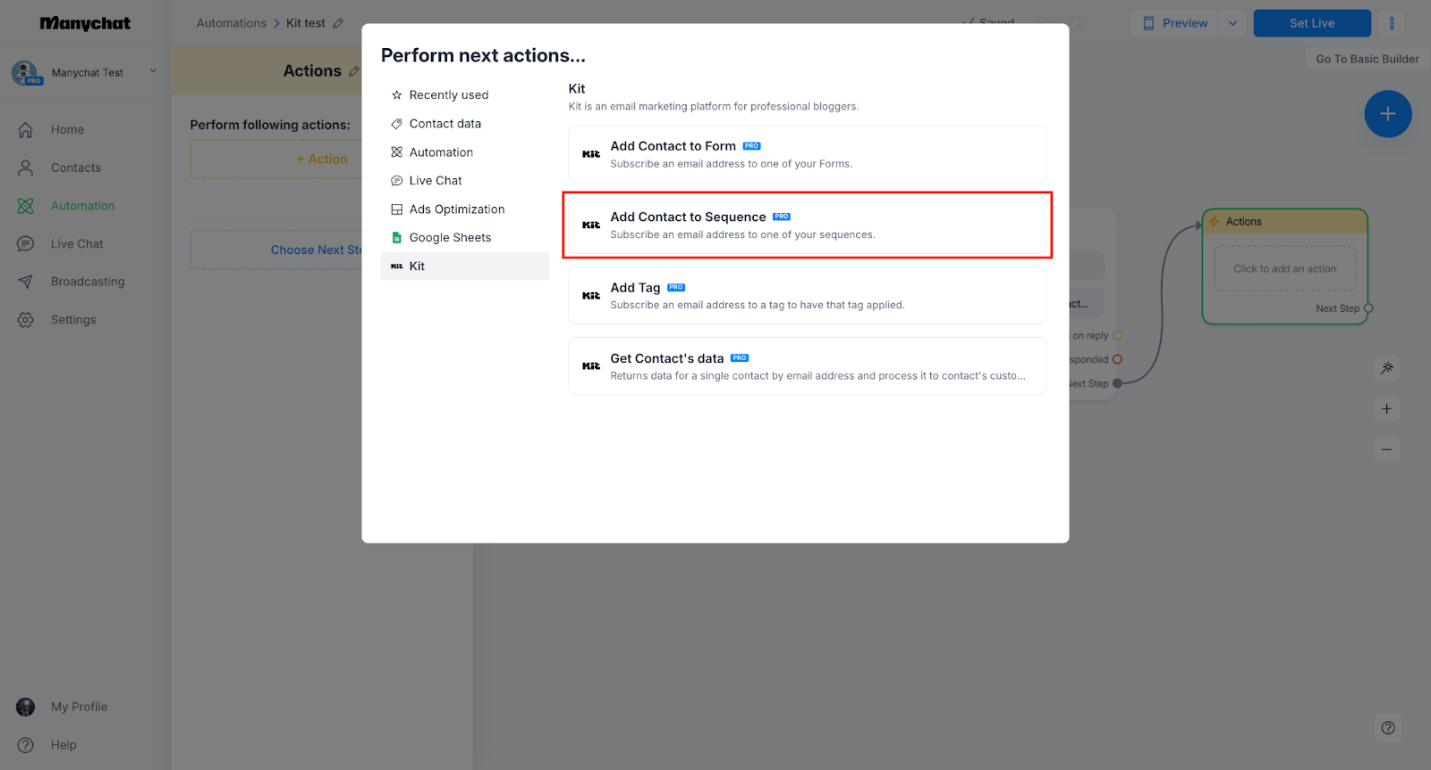Screen dimensions: 1431x770
Task: Click the 'Click to add an action' placeholder
Action: [x=1284, y=268]
